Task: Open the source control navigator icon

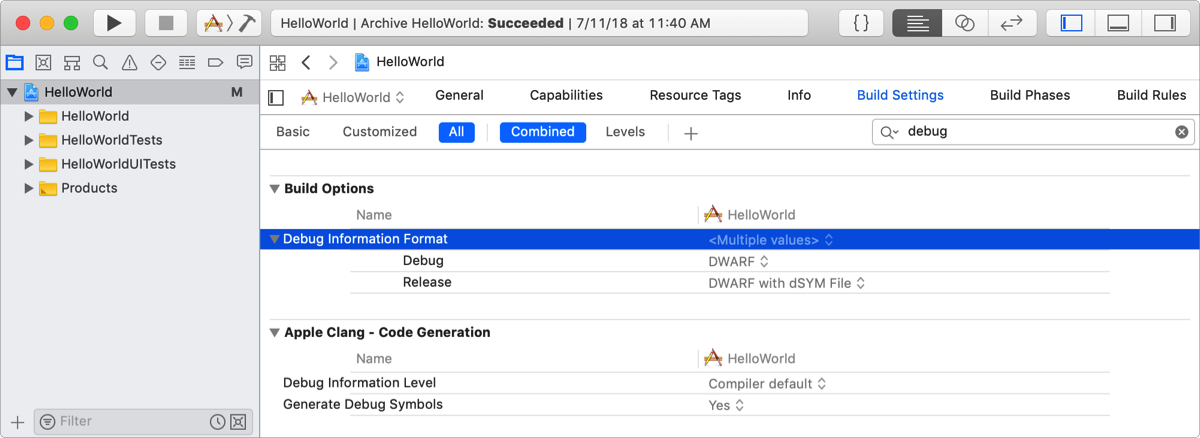Action: tap(43, 62)
